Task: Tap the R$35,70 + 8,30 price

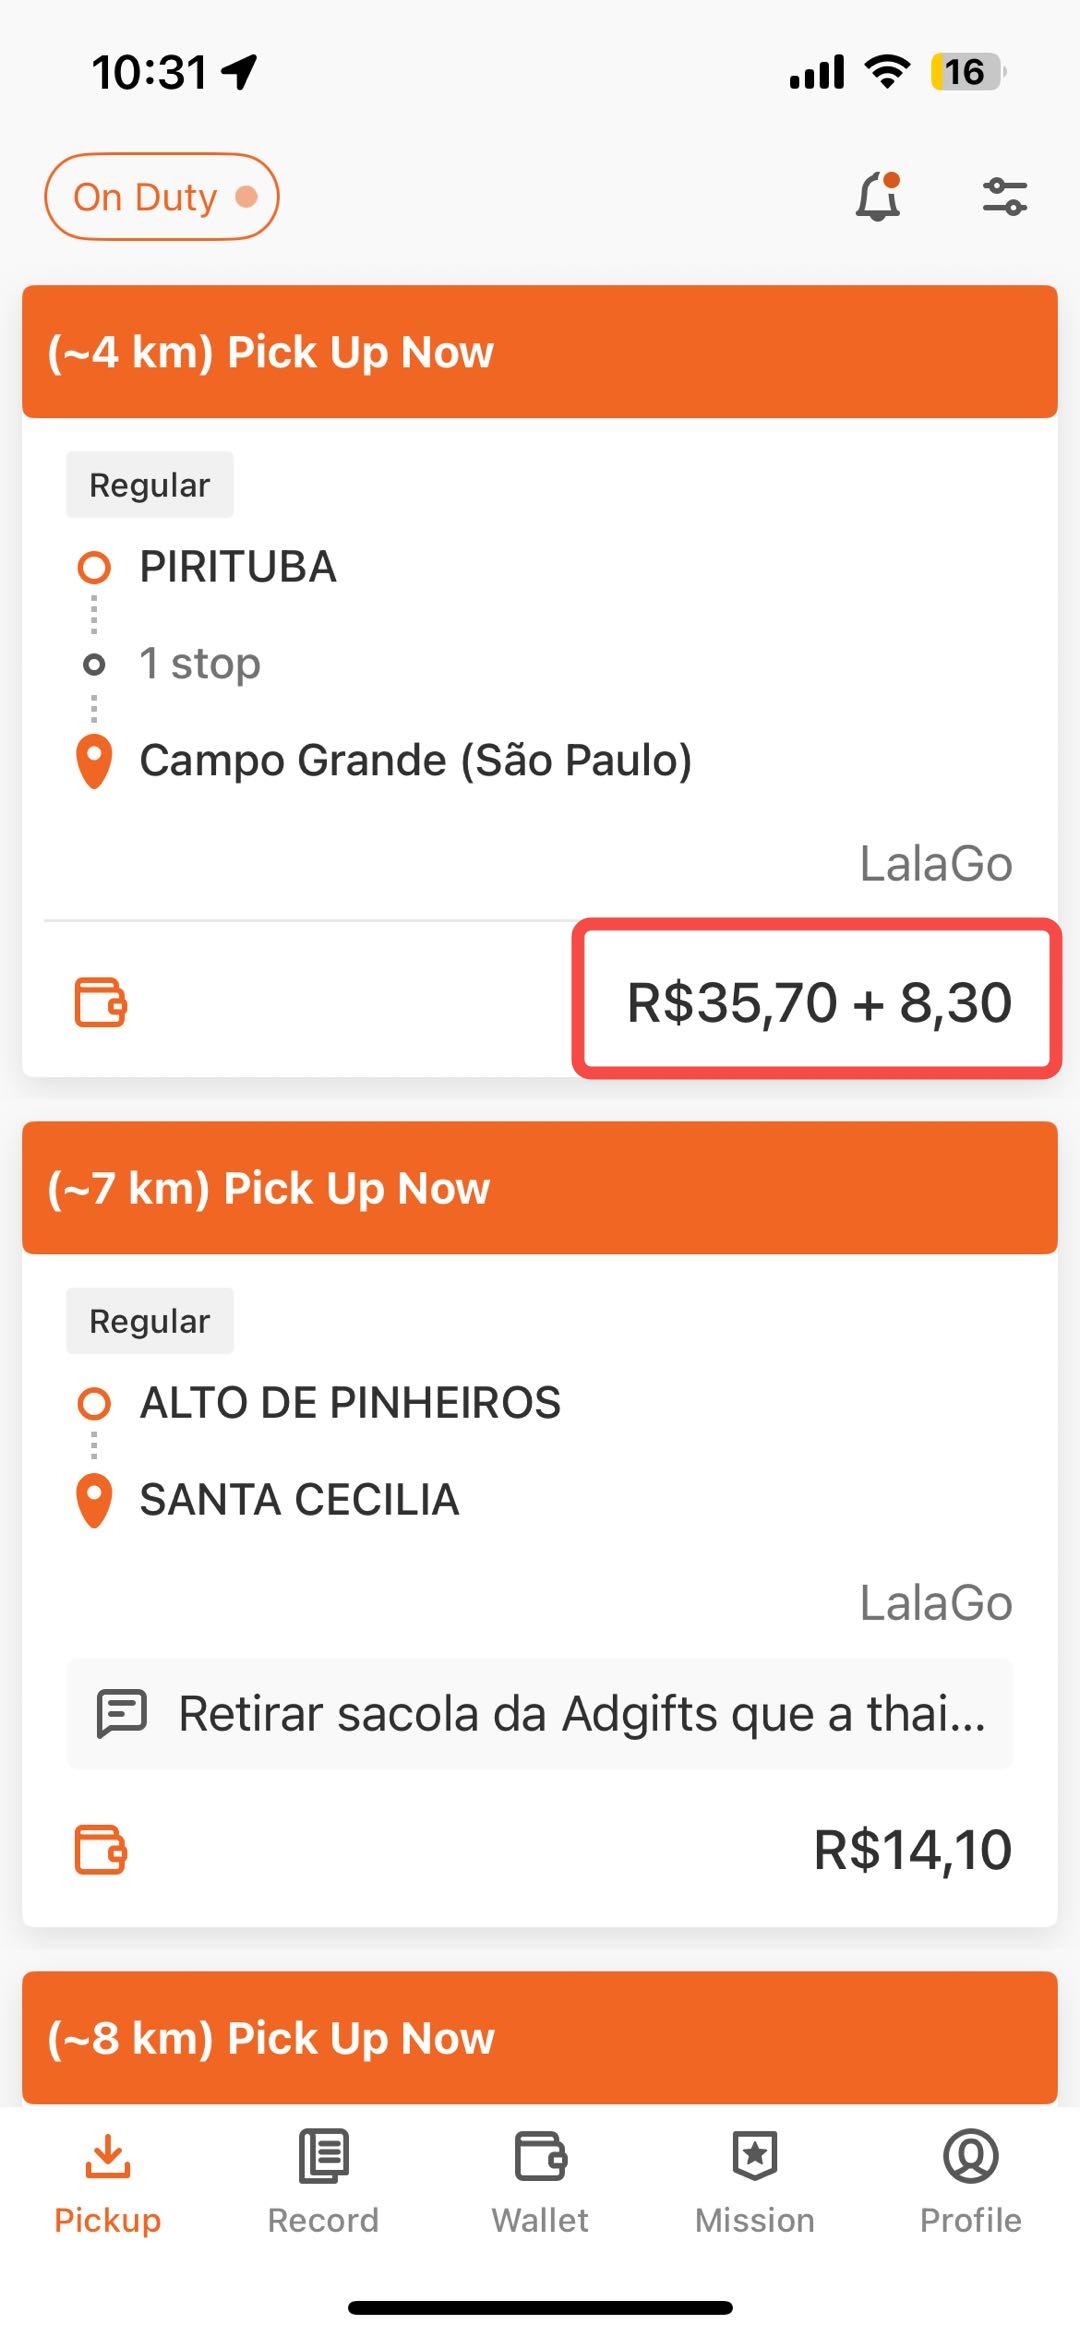Action: click(x=818, y=1002)
